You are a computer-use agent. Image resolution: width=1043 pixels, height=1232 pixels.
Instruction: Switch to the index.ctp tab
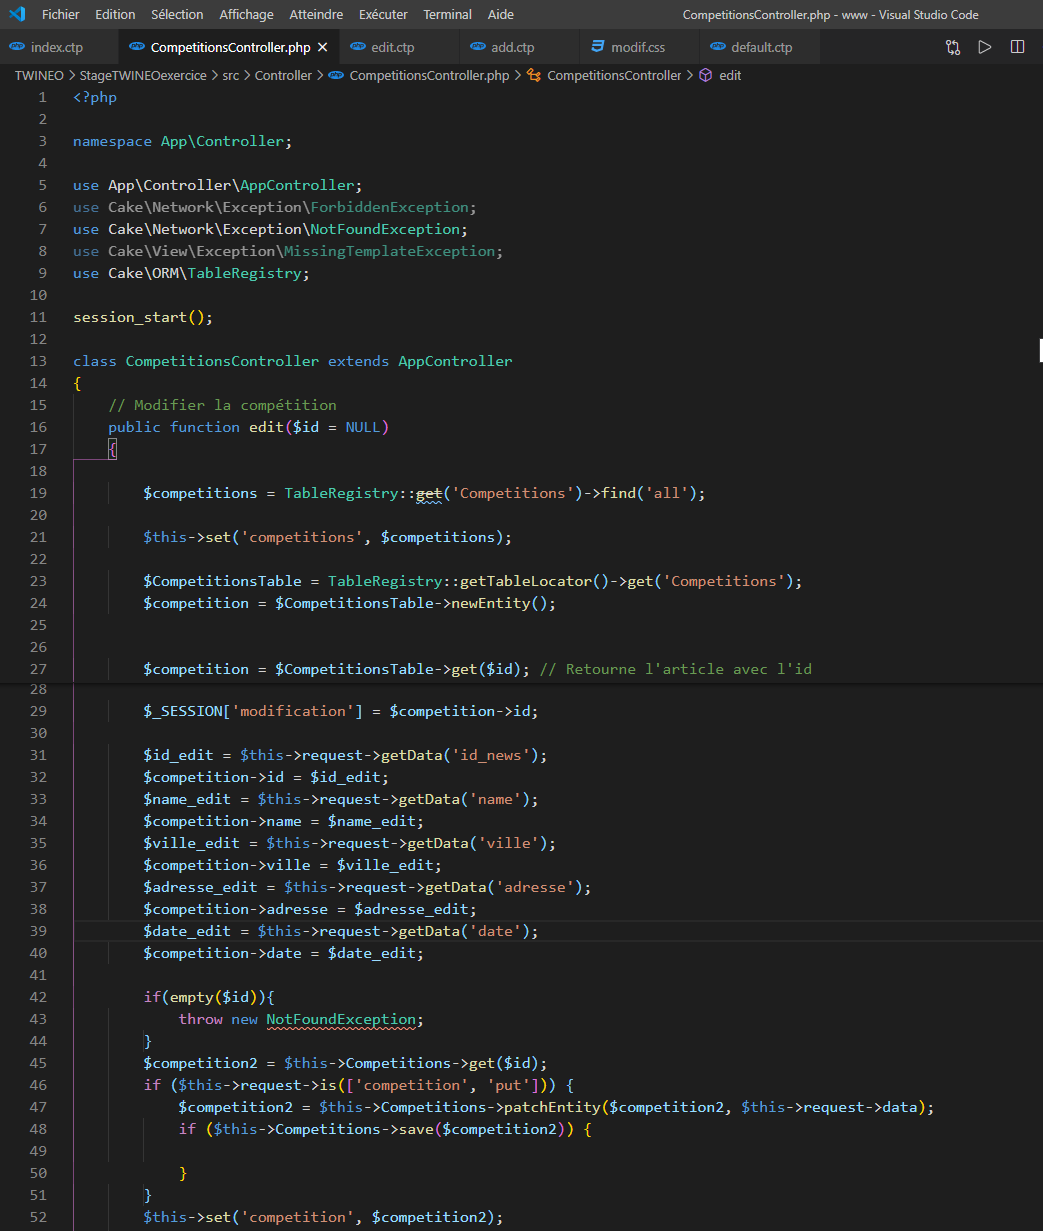58,47
